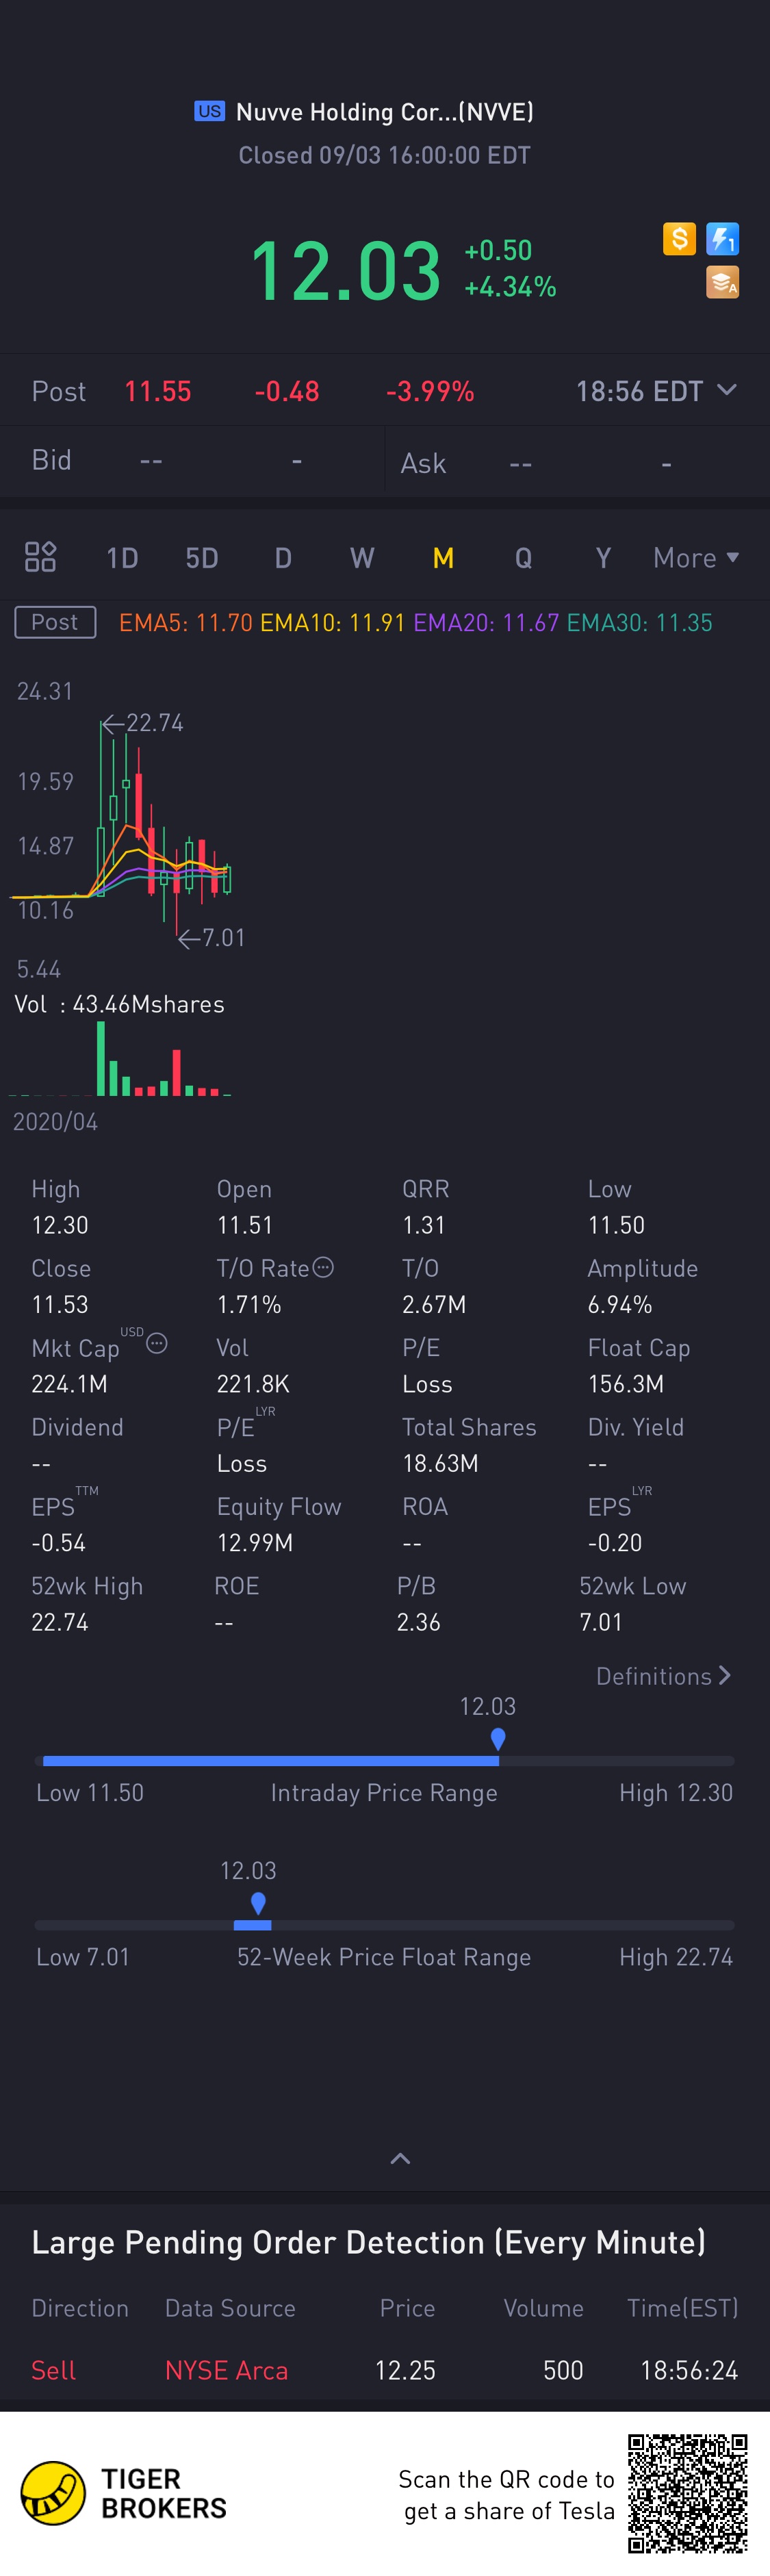Image resolution: width=770 pixels, height=2576 pixels.
Task: Tap the Intraday Price Range marker
Action: pos(498,1738)
